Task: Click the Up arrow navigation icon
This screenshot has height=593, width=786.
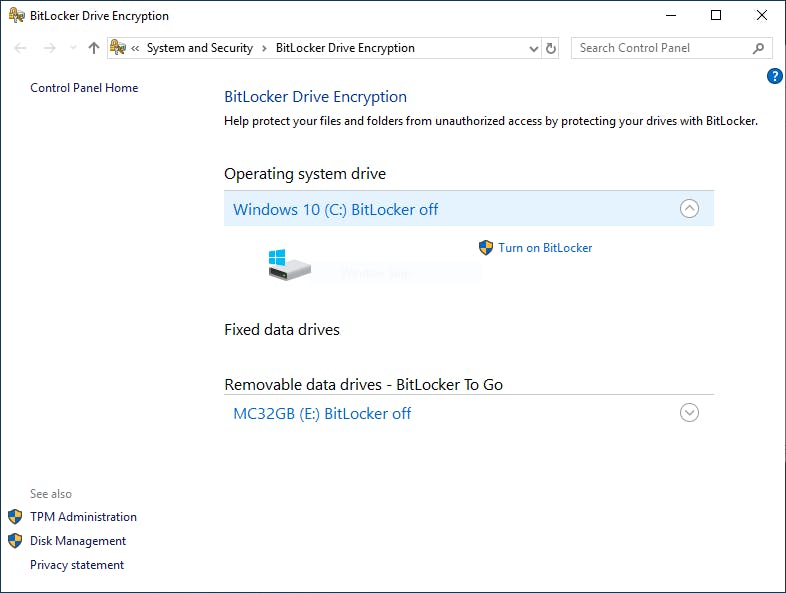Action: point(93,48)
